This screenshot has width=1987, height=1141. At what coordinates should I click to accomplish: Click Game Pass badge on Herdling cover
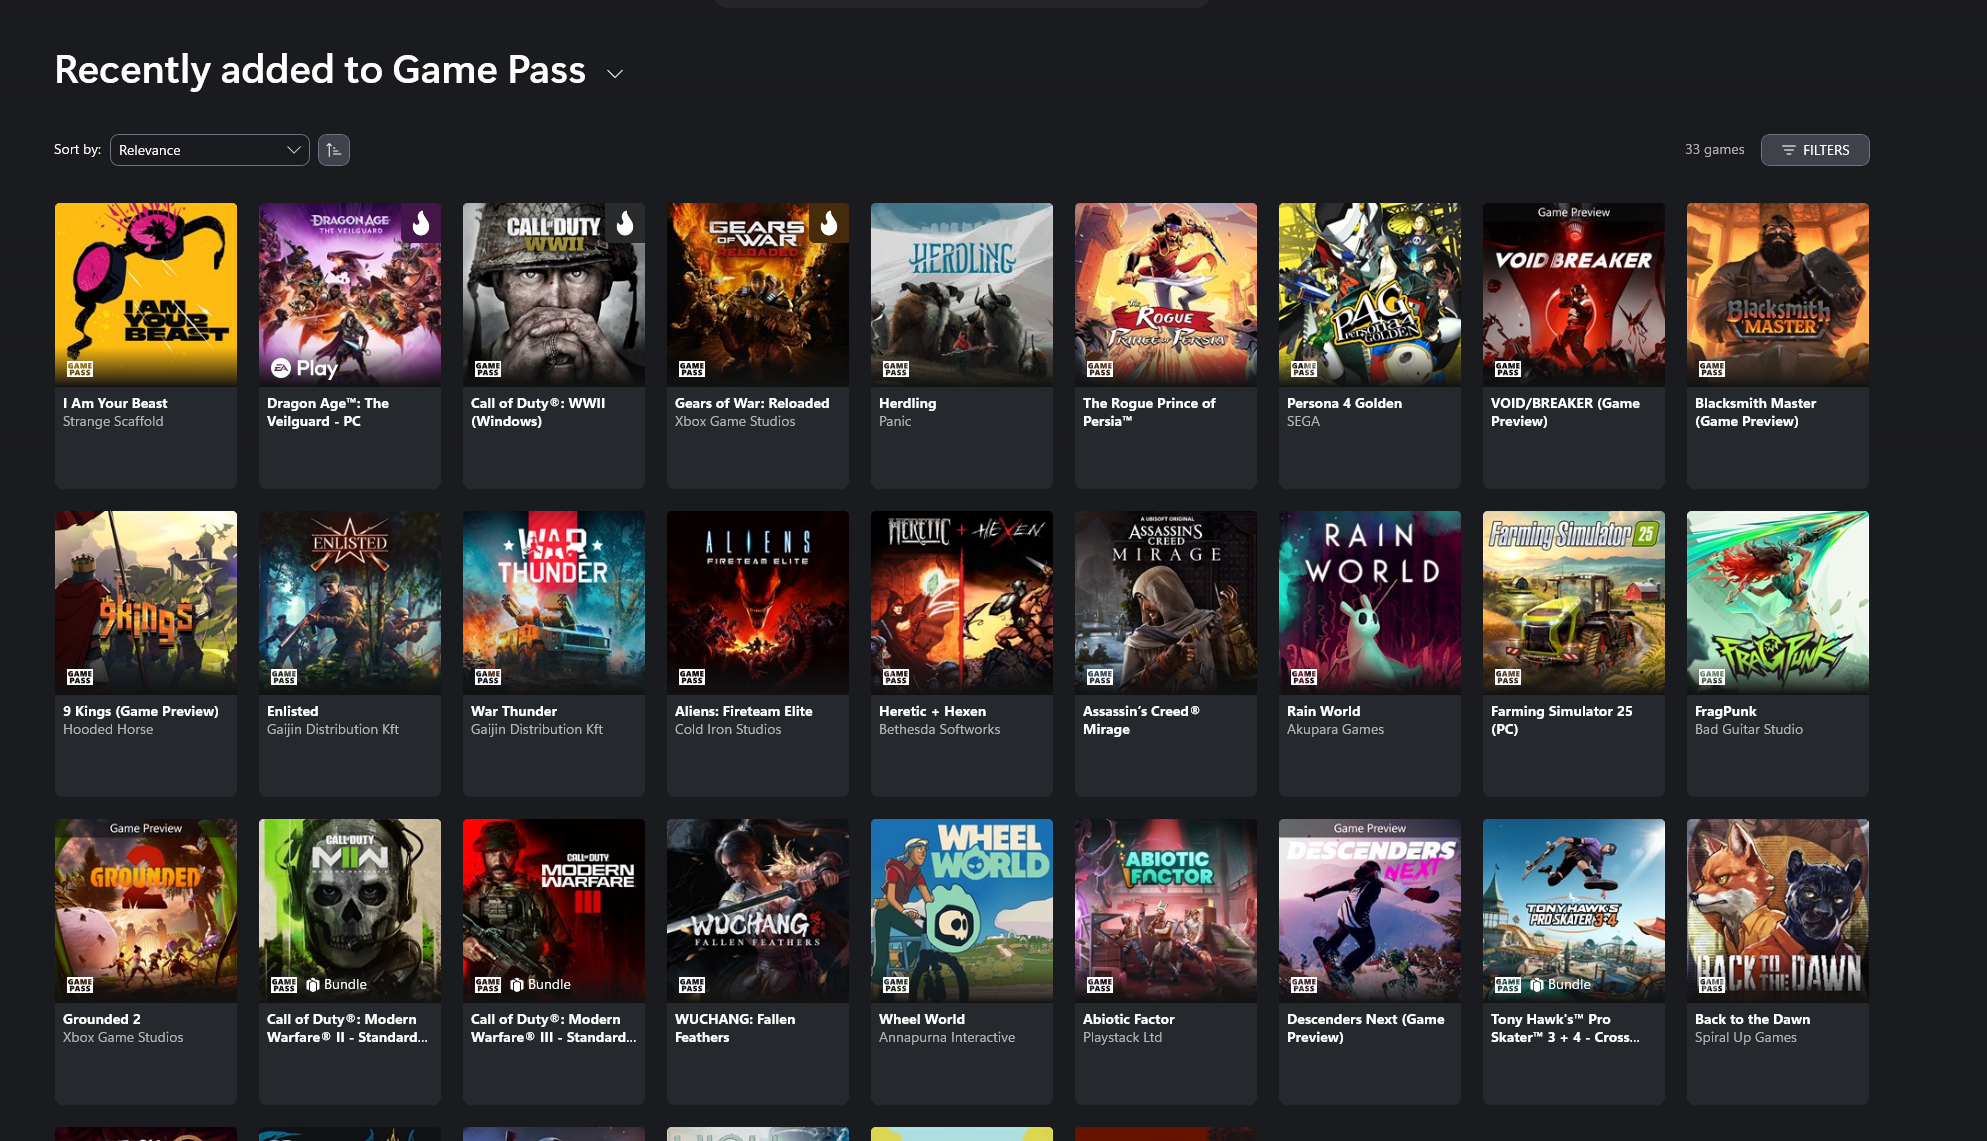(895, 369)
